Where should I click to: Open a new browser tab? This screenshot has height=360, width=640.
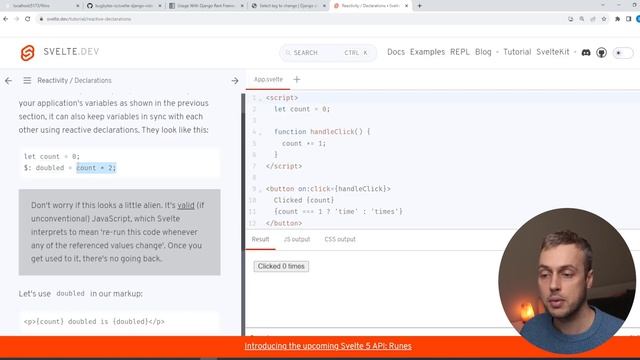point(420,6)
